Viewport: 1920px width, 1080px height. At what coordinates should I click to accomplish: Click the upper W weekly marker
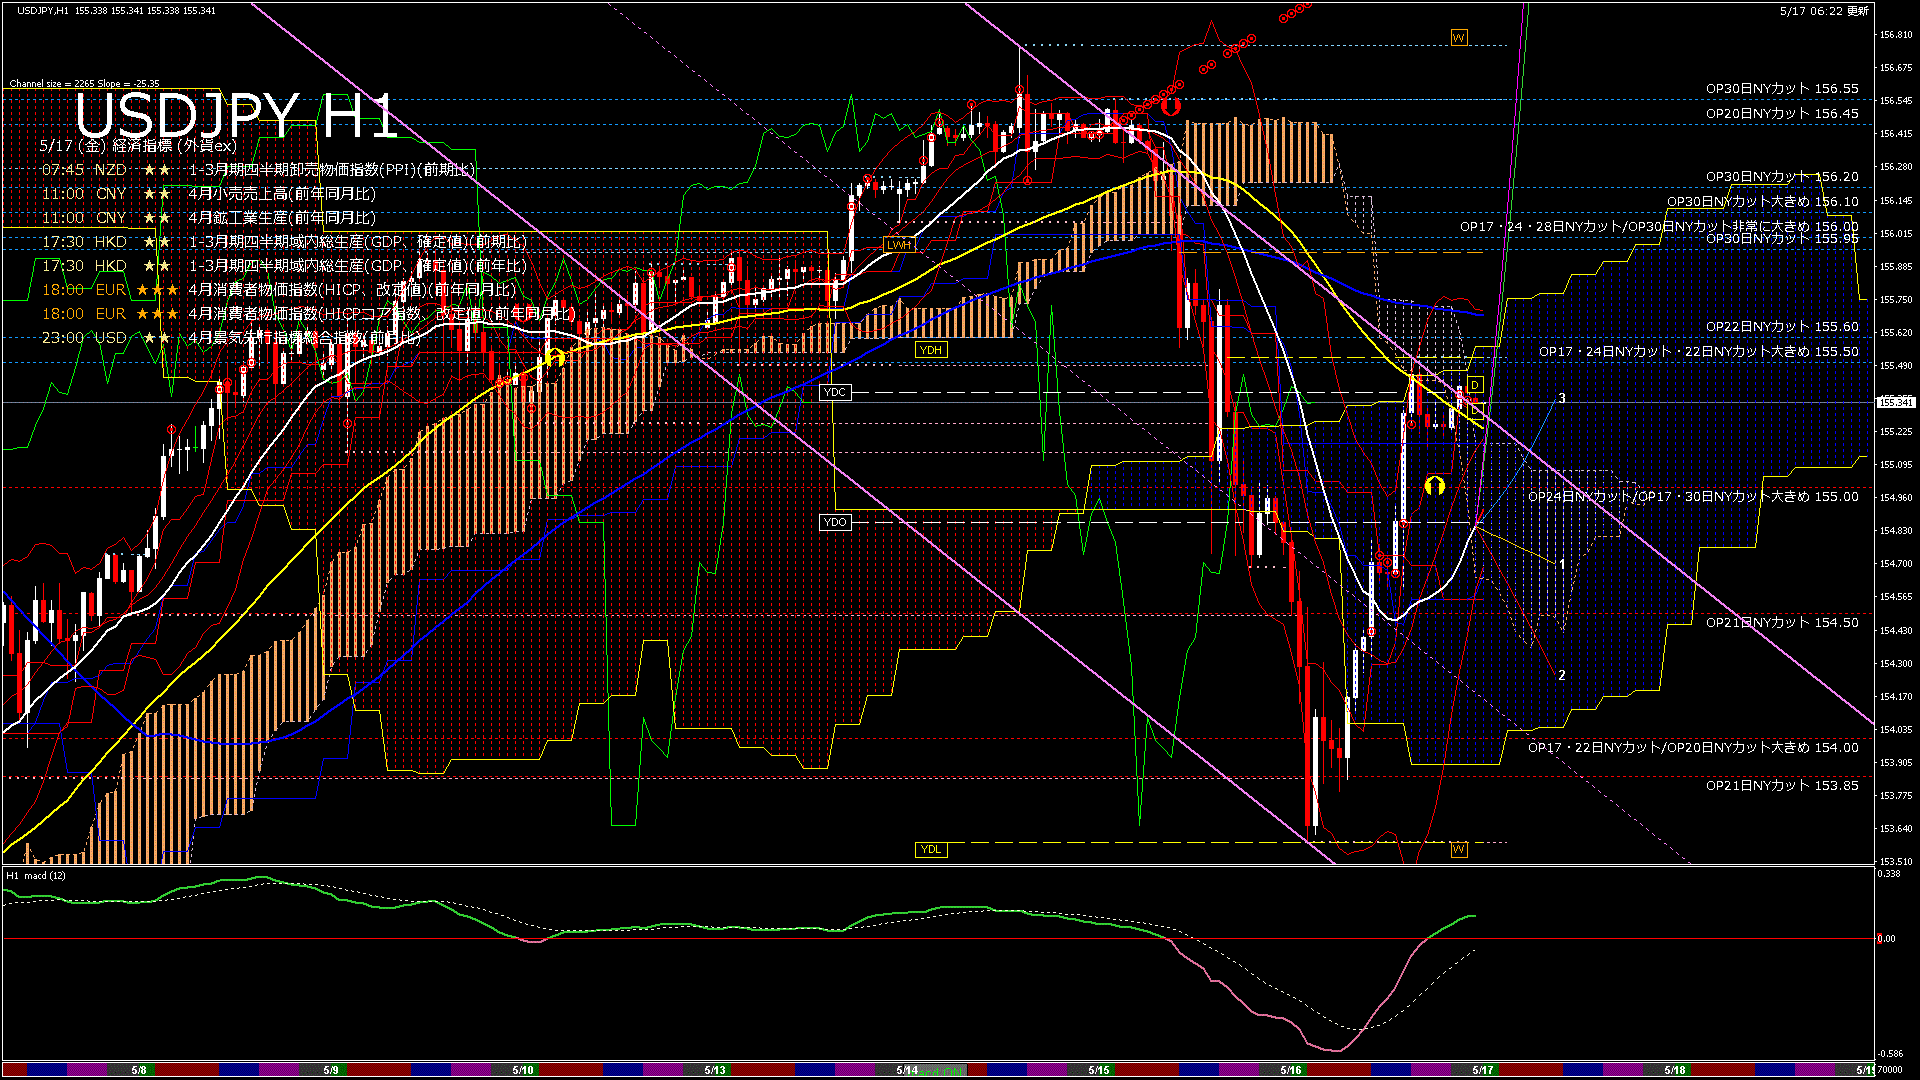click(1459, 37)
